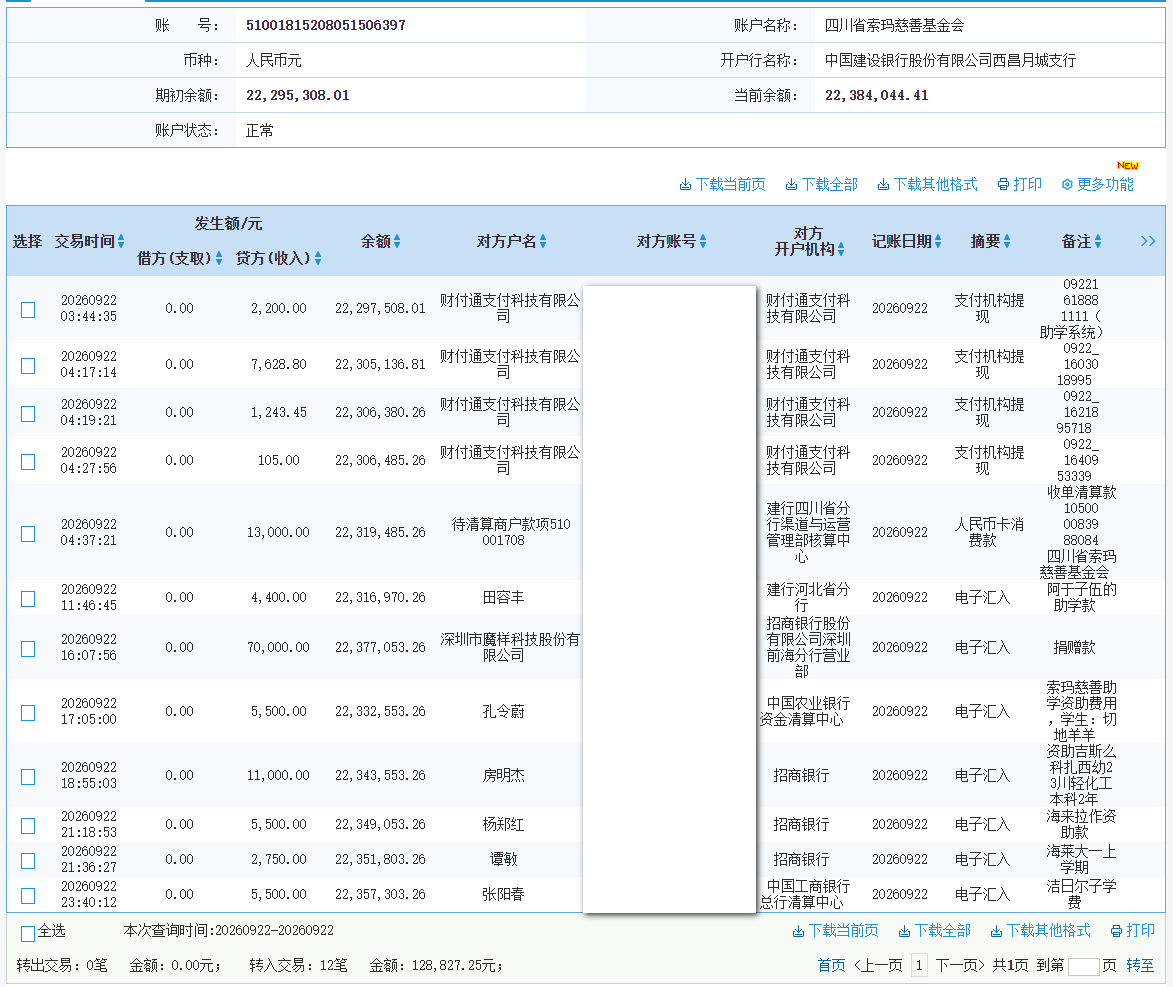The height and width of the screenshot is (987, 1173).
Task: Click the bottom 下载其他格式 link
Action: tap(1040, 930)
